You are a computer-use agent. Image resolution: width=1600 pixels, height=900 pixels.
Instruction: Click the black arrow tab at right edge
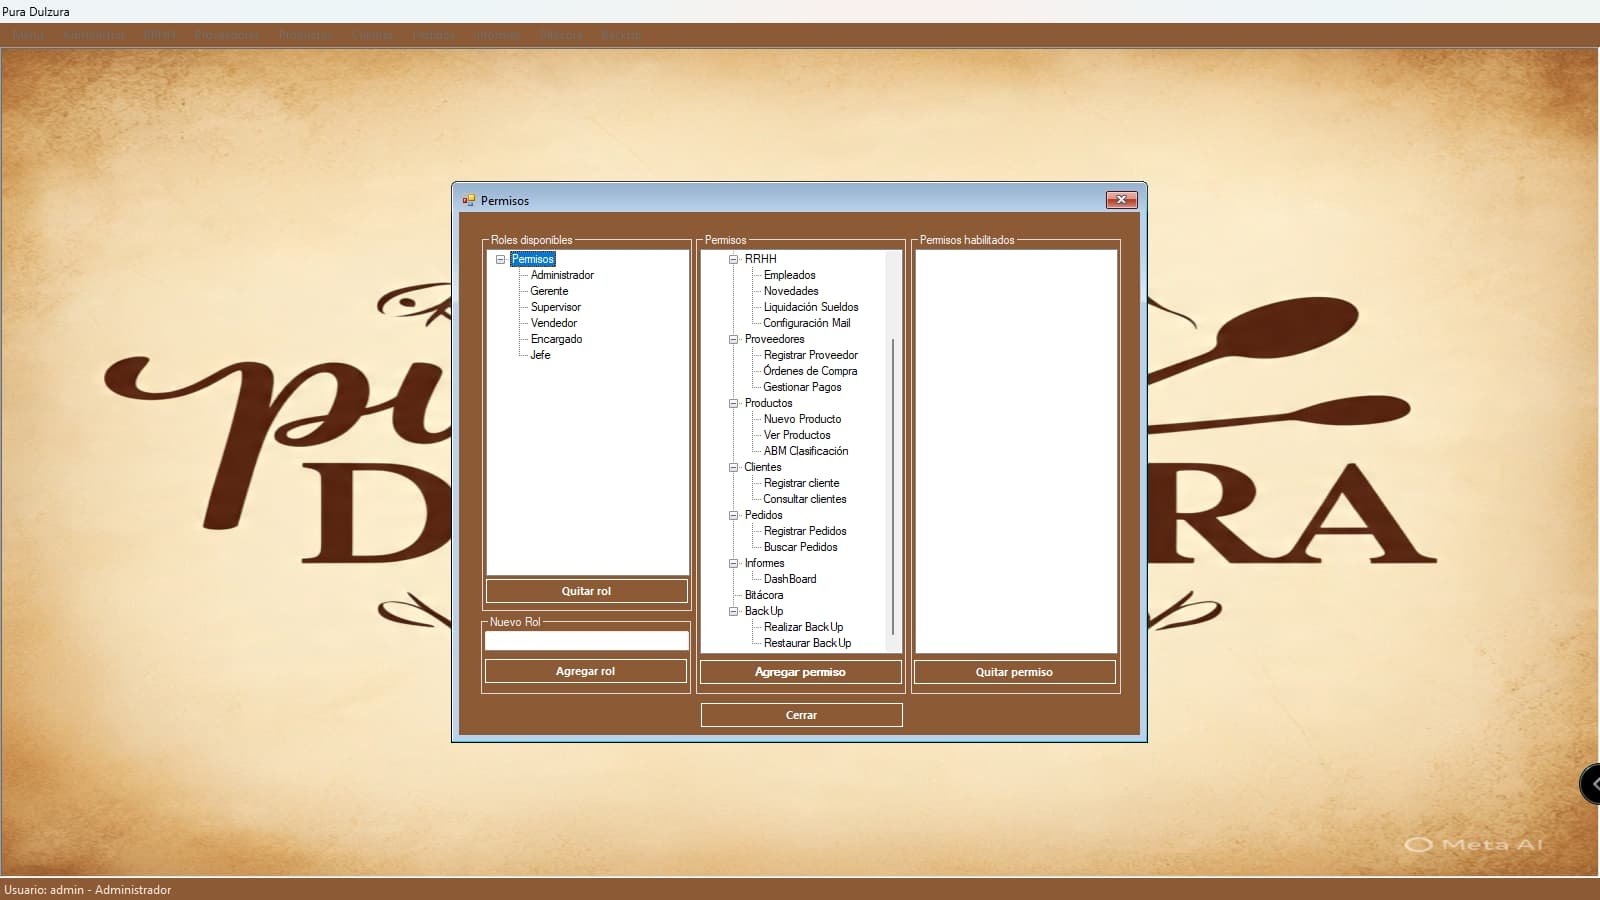[1590, 784]
